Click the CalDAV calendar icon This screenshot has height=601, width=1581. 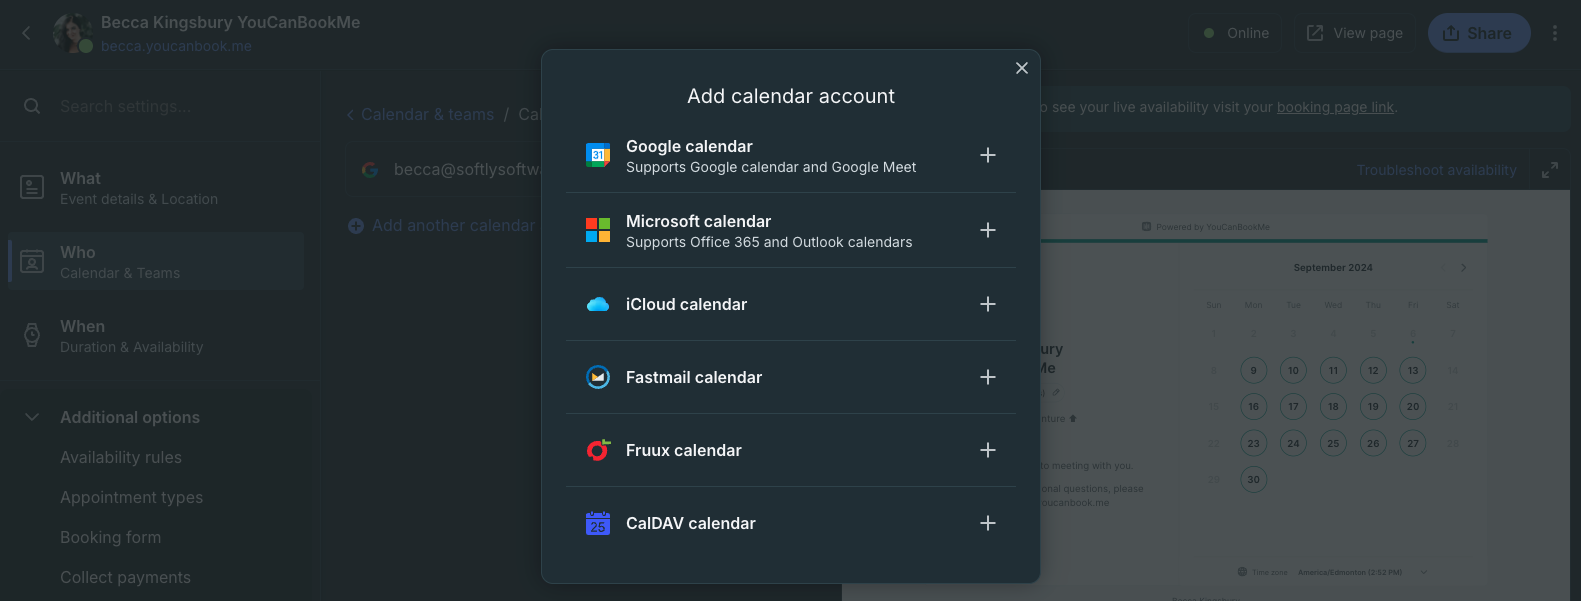[598, 523]
